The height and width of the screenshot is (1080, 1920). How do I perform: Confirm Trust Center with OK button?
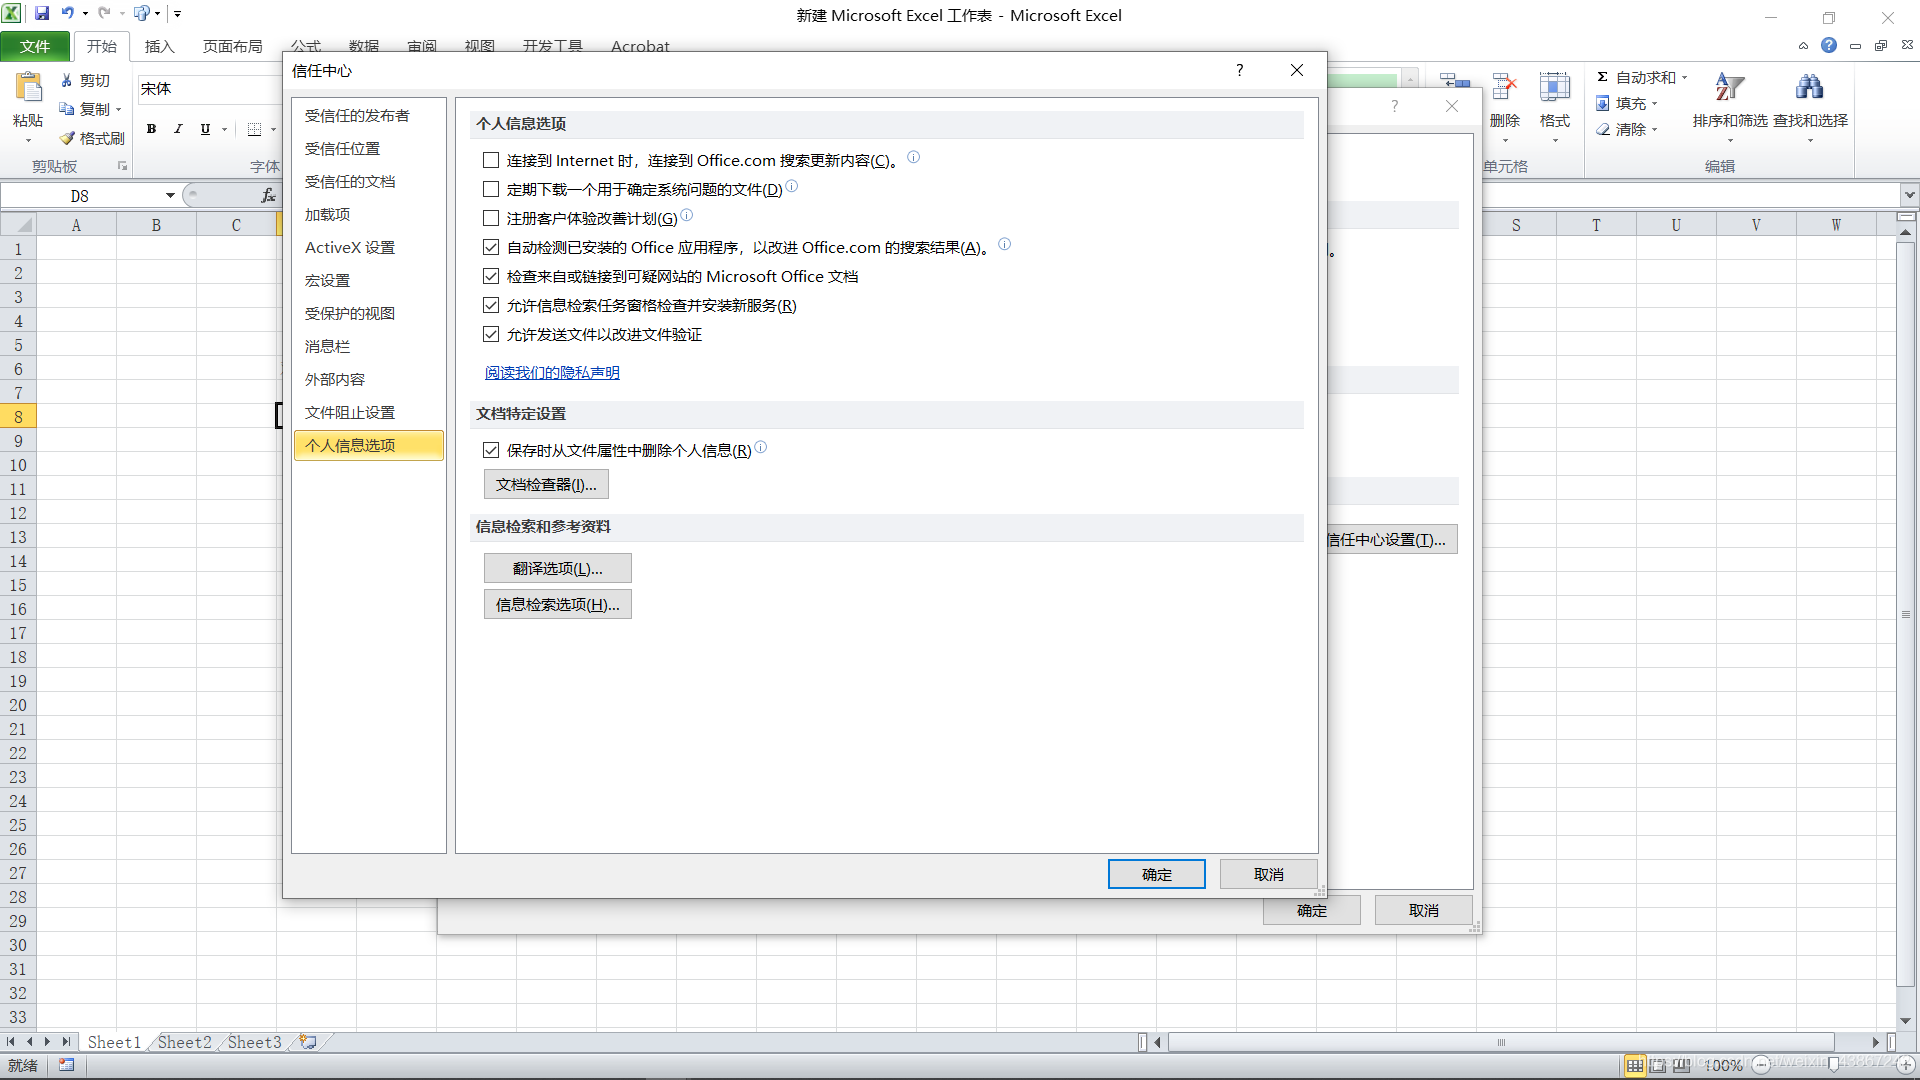click(1156, 874)
